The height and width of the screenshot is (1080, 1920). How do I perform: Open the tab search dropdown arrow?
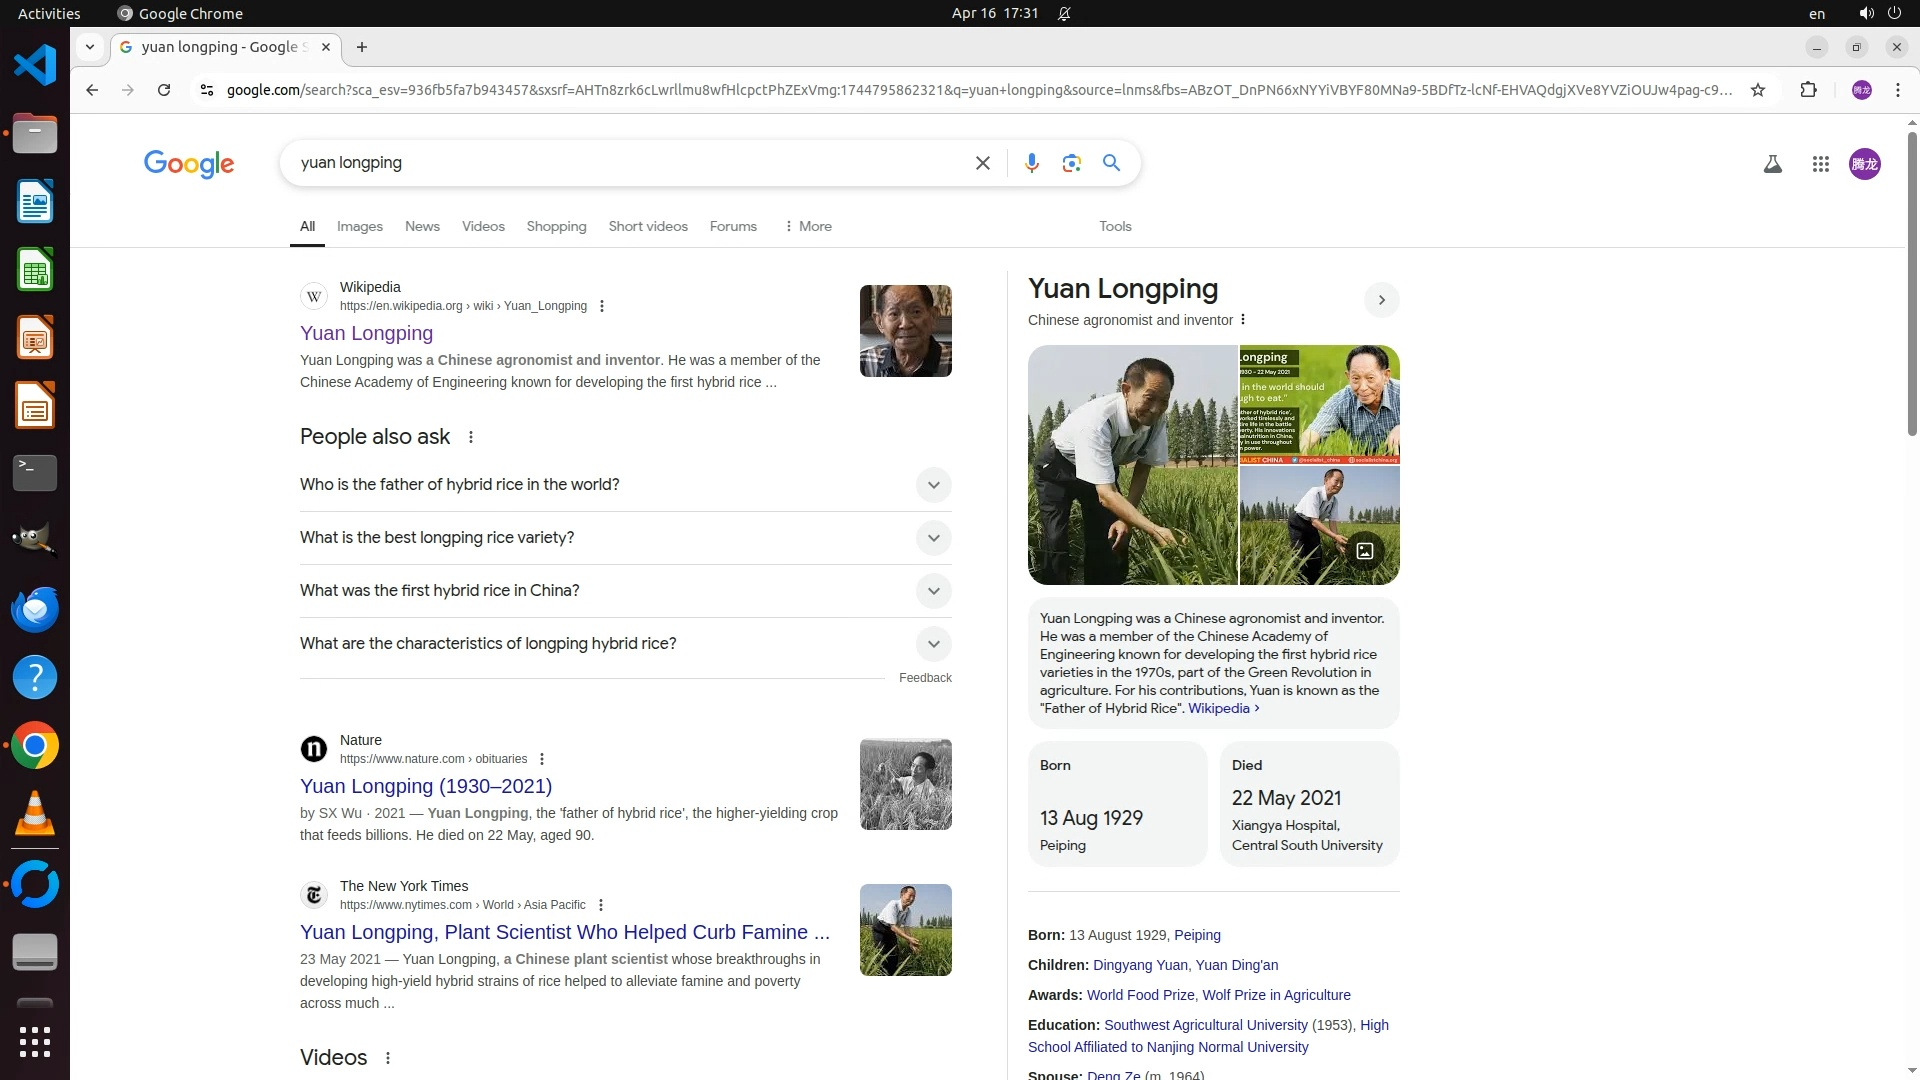pyautogui.click(x=90, y=47)
